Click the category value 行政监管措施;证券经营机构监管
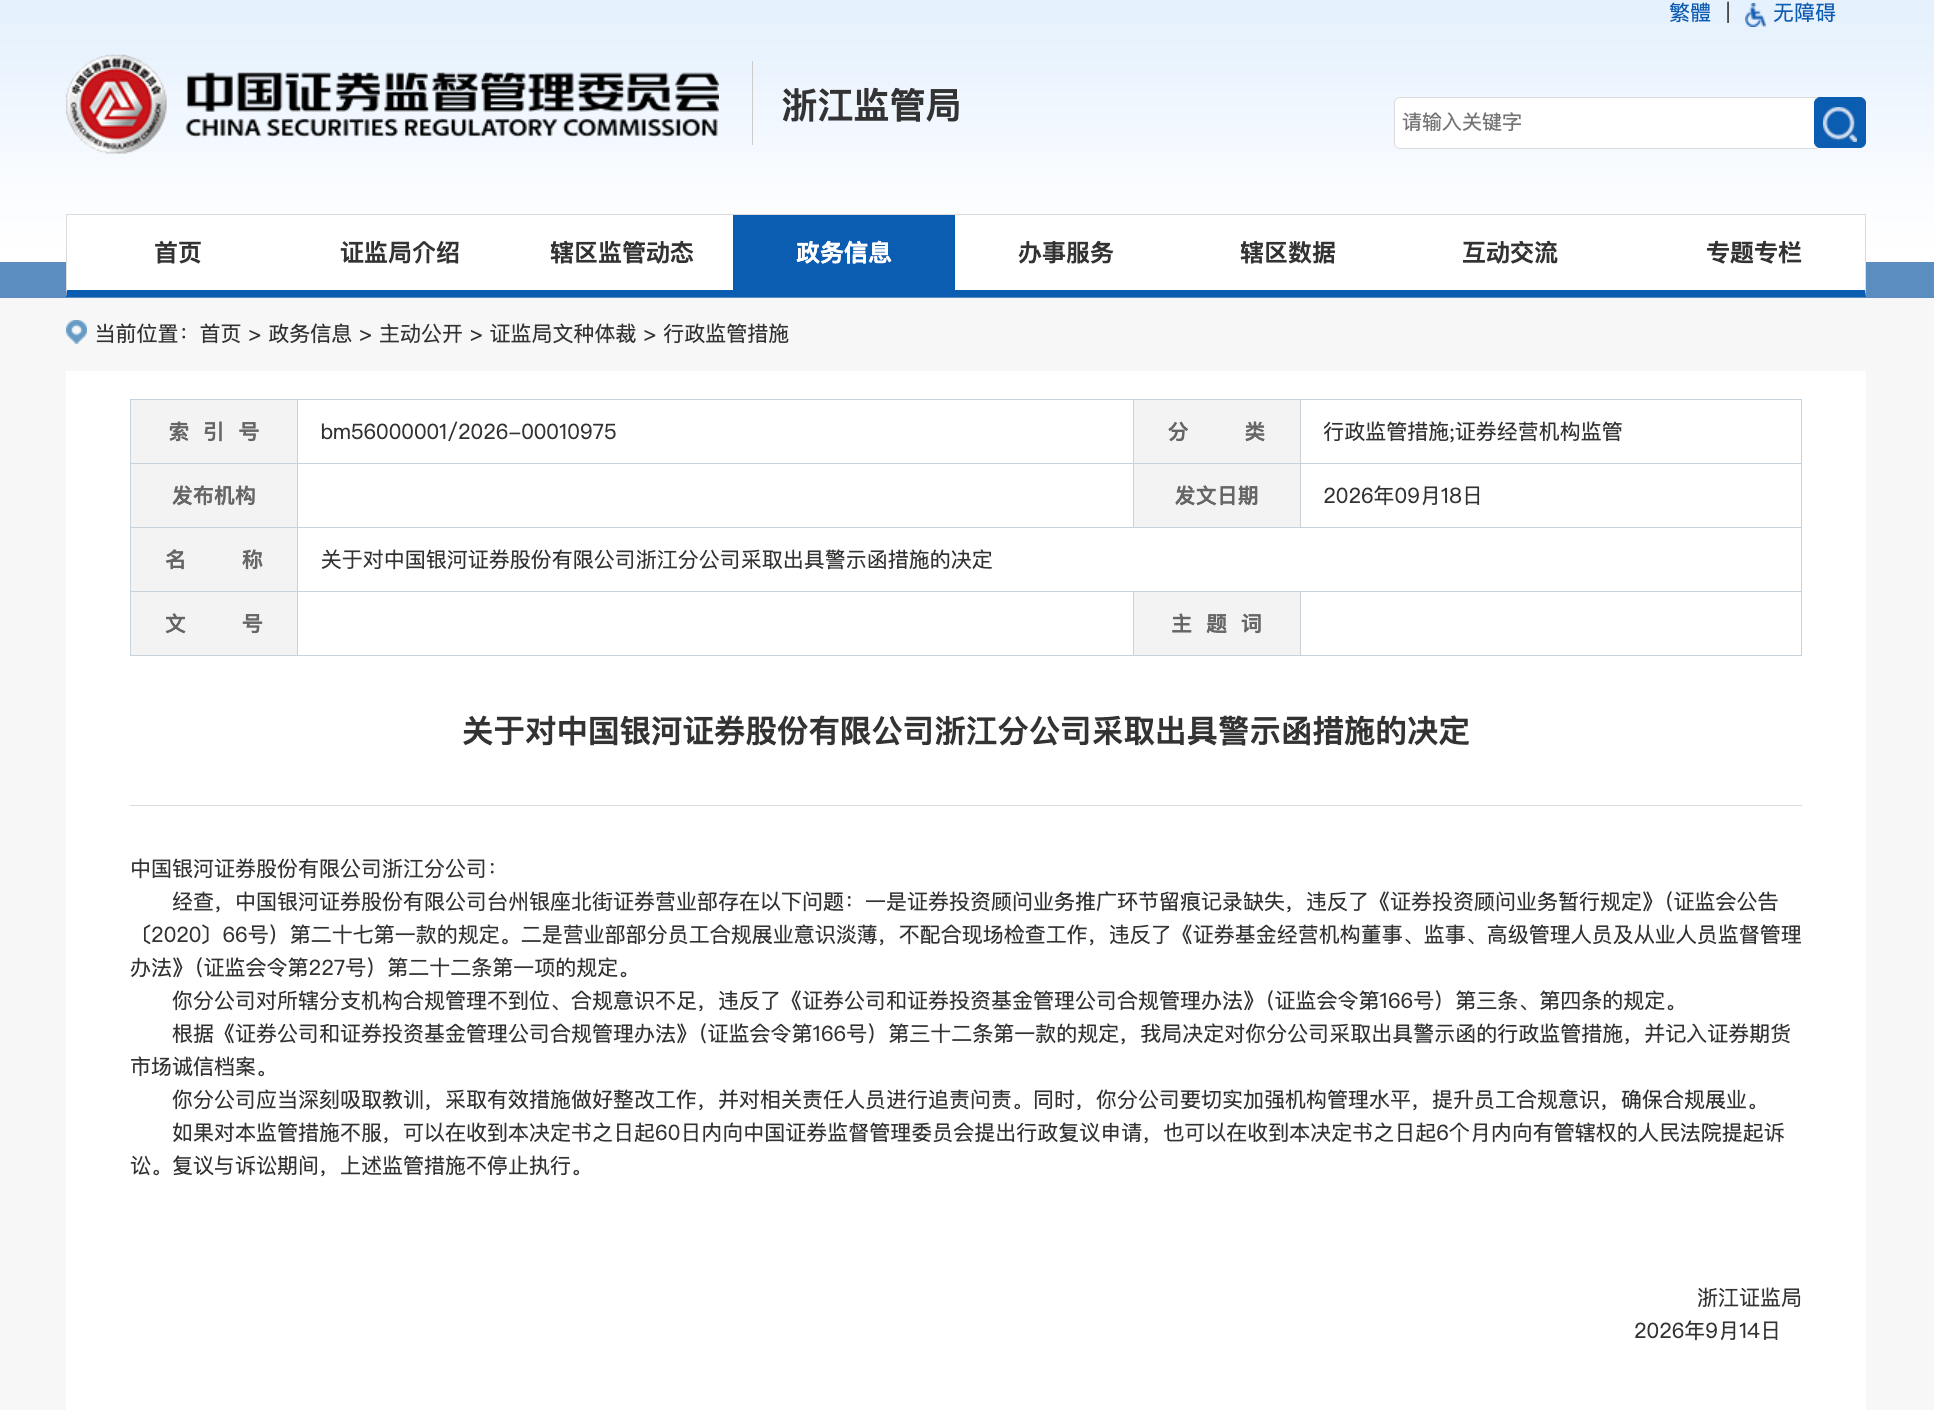This screenshot has height=1410, width=1934. tap(1473, 432)
